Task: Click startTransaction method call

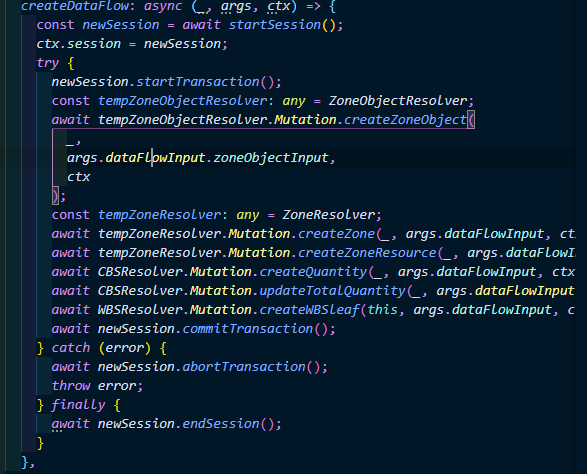Action: click(x=198, y=82)
